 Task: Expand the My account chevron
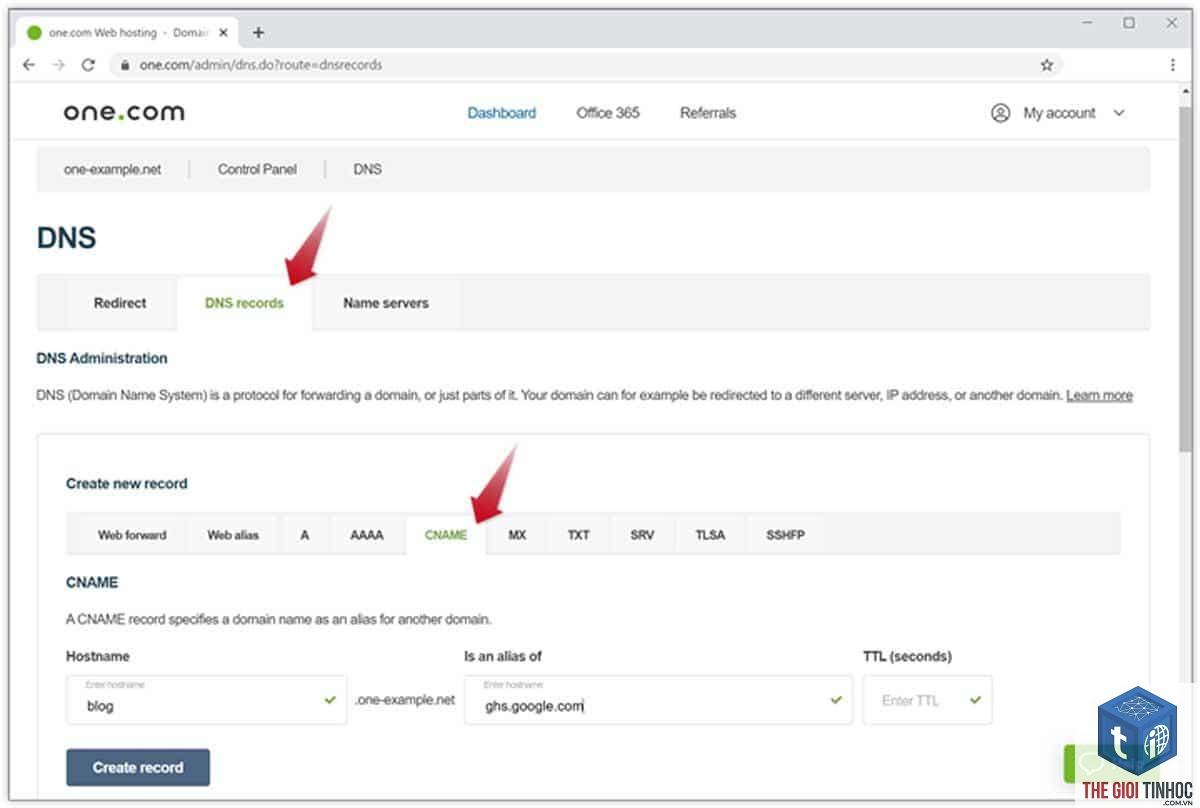(1119, 113)
